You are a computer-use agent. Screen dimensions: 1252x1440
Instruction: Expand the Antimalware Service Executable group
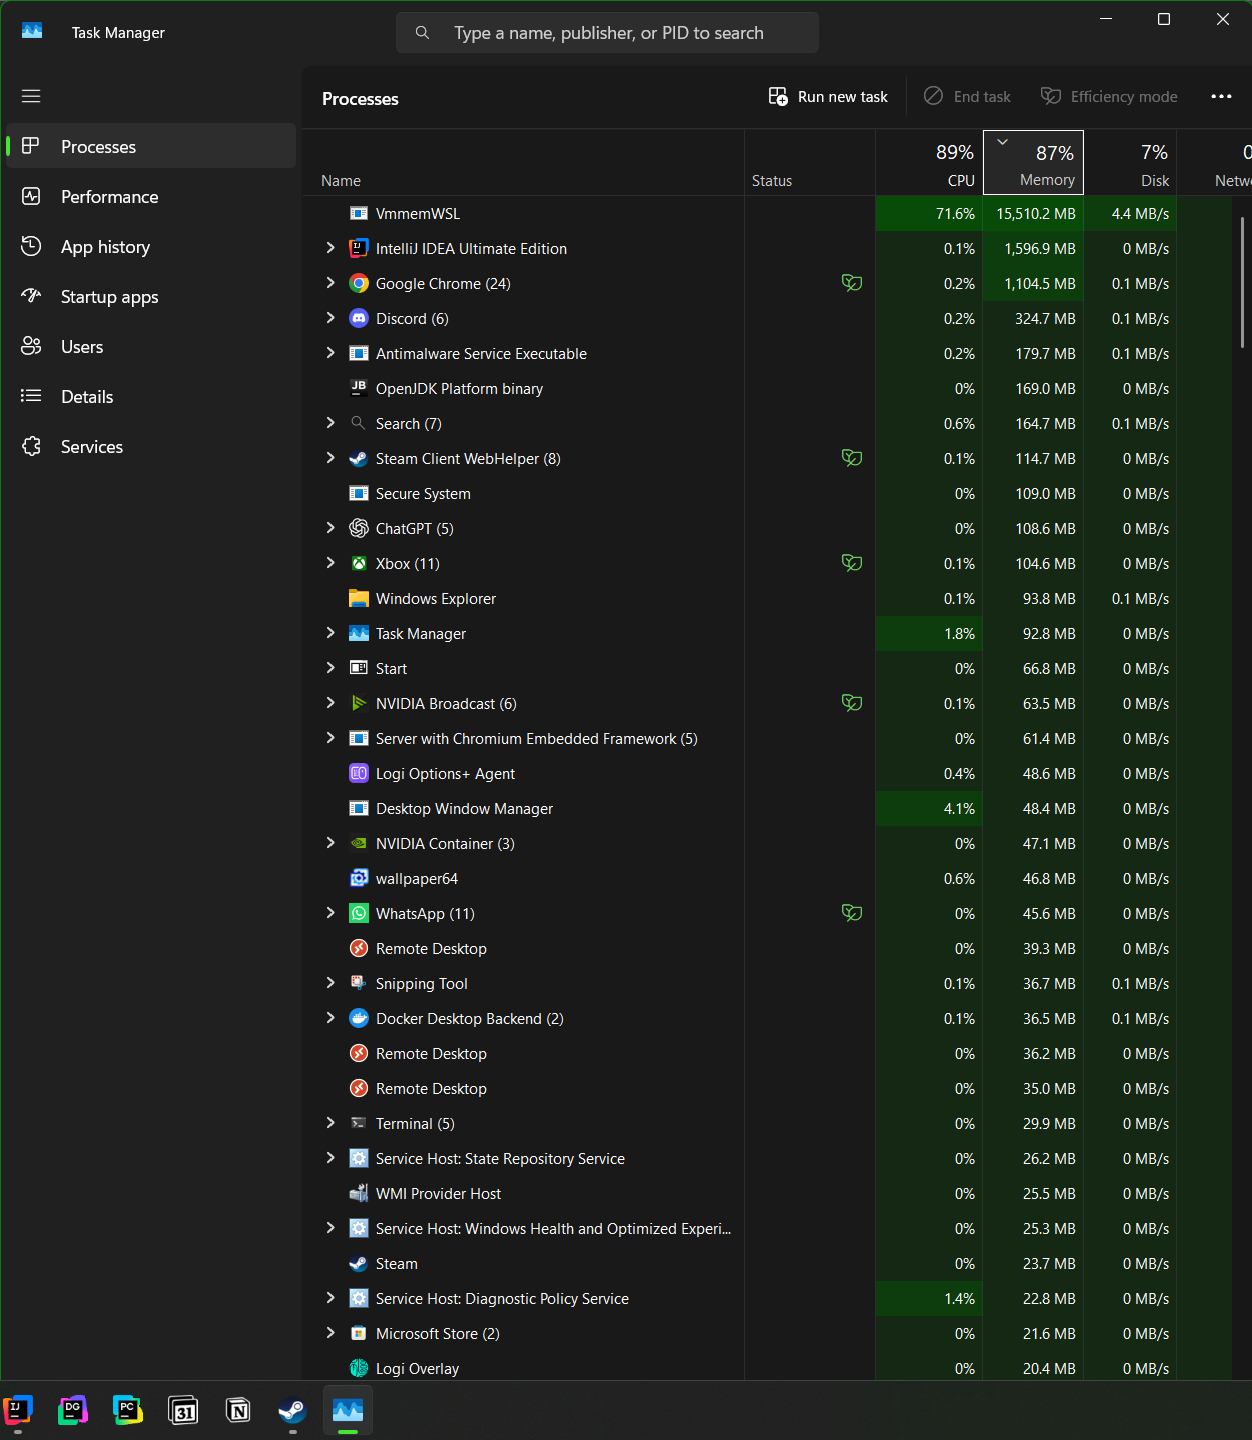click(x=330, y=352)
